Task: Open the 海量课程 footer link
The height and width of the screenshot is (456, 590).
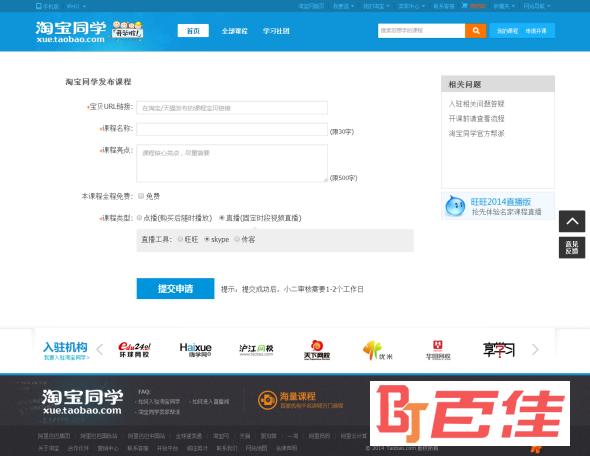Action: point(297,396)
